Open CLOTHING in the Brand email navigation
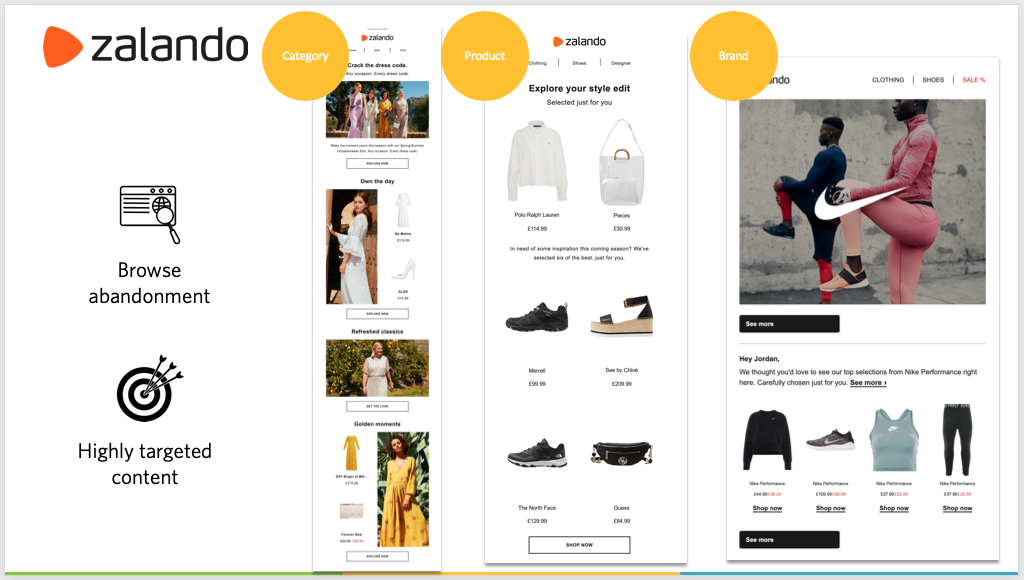The height and width of the screenshot is (580, 1024). tap(888, 80)
